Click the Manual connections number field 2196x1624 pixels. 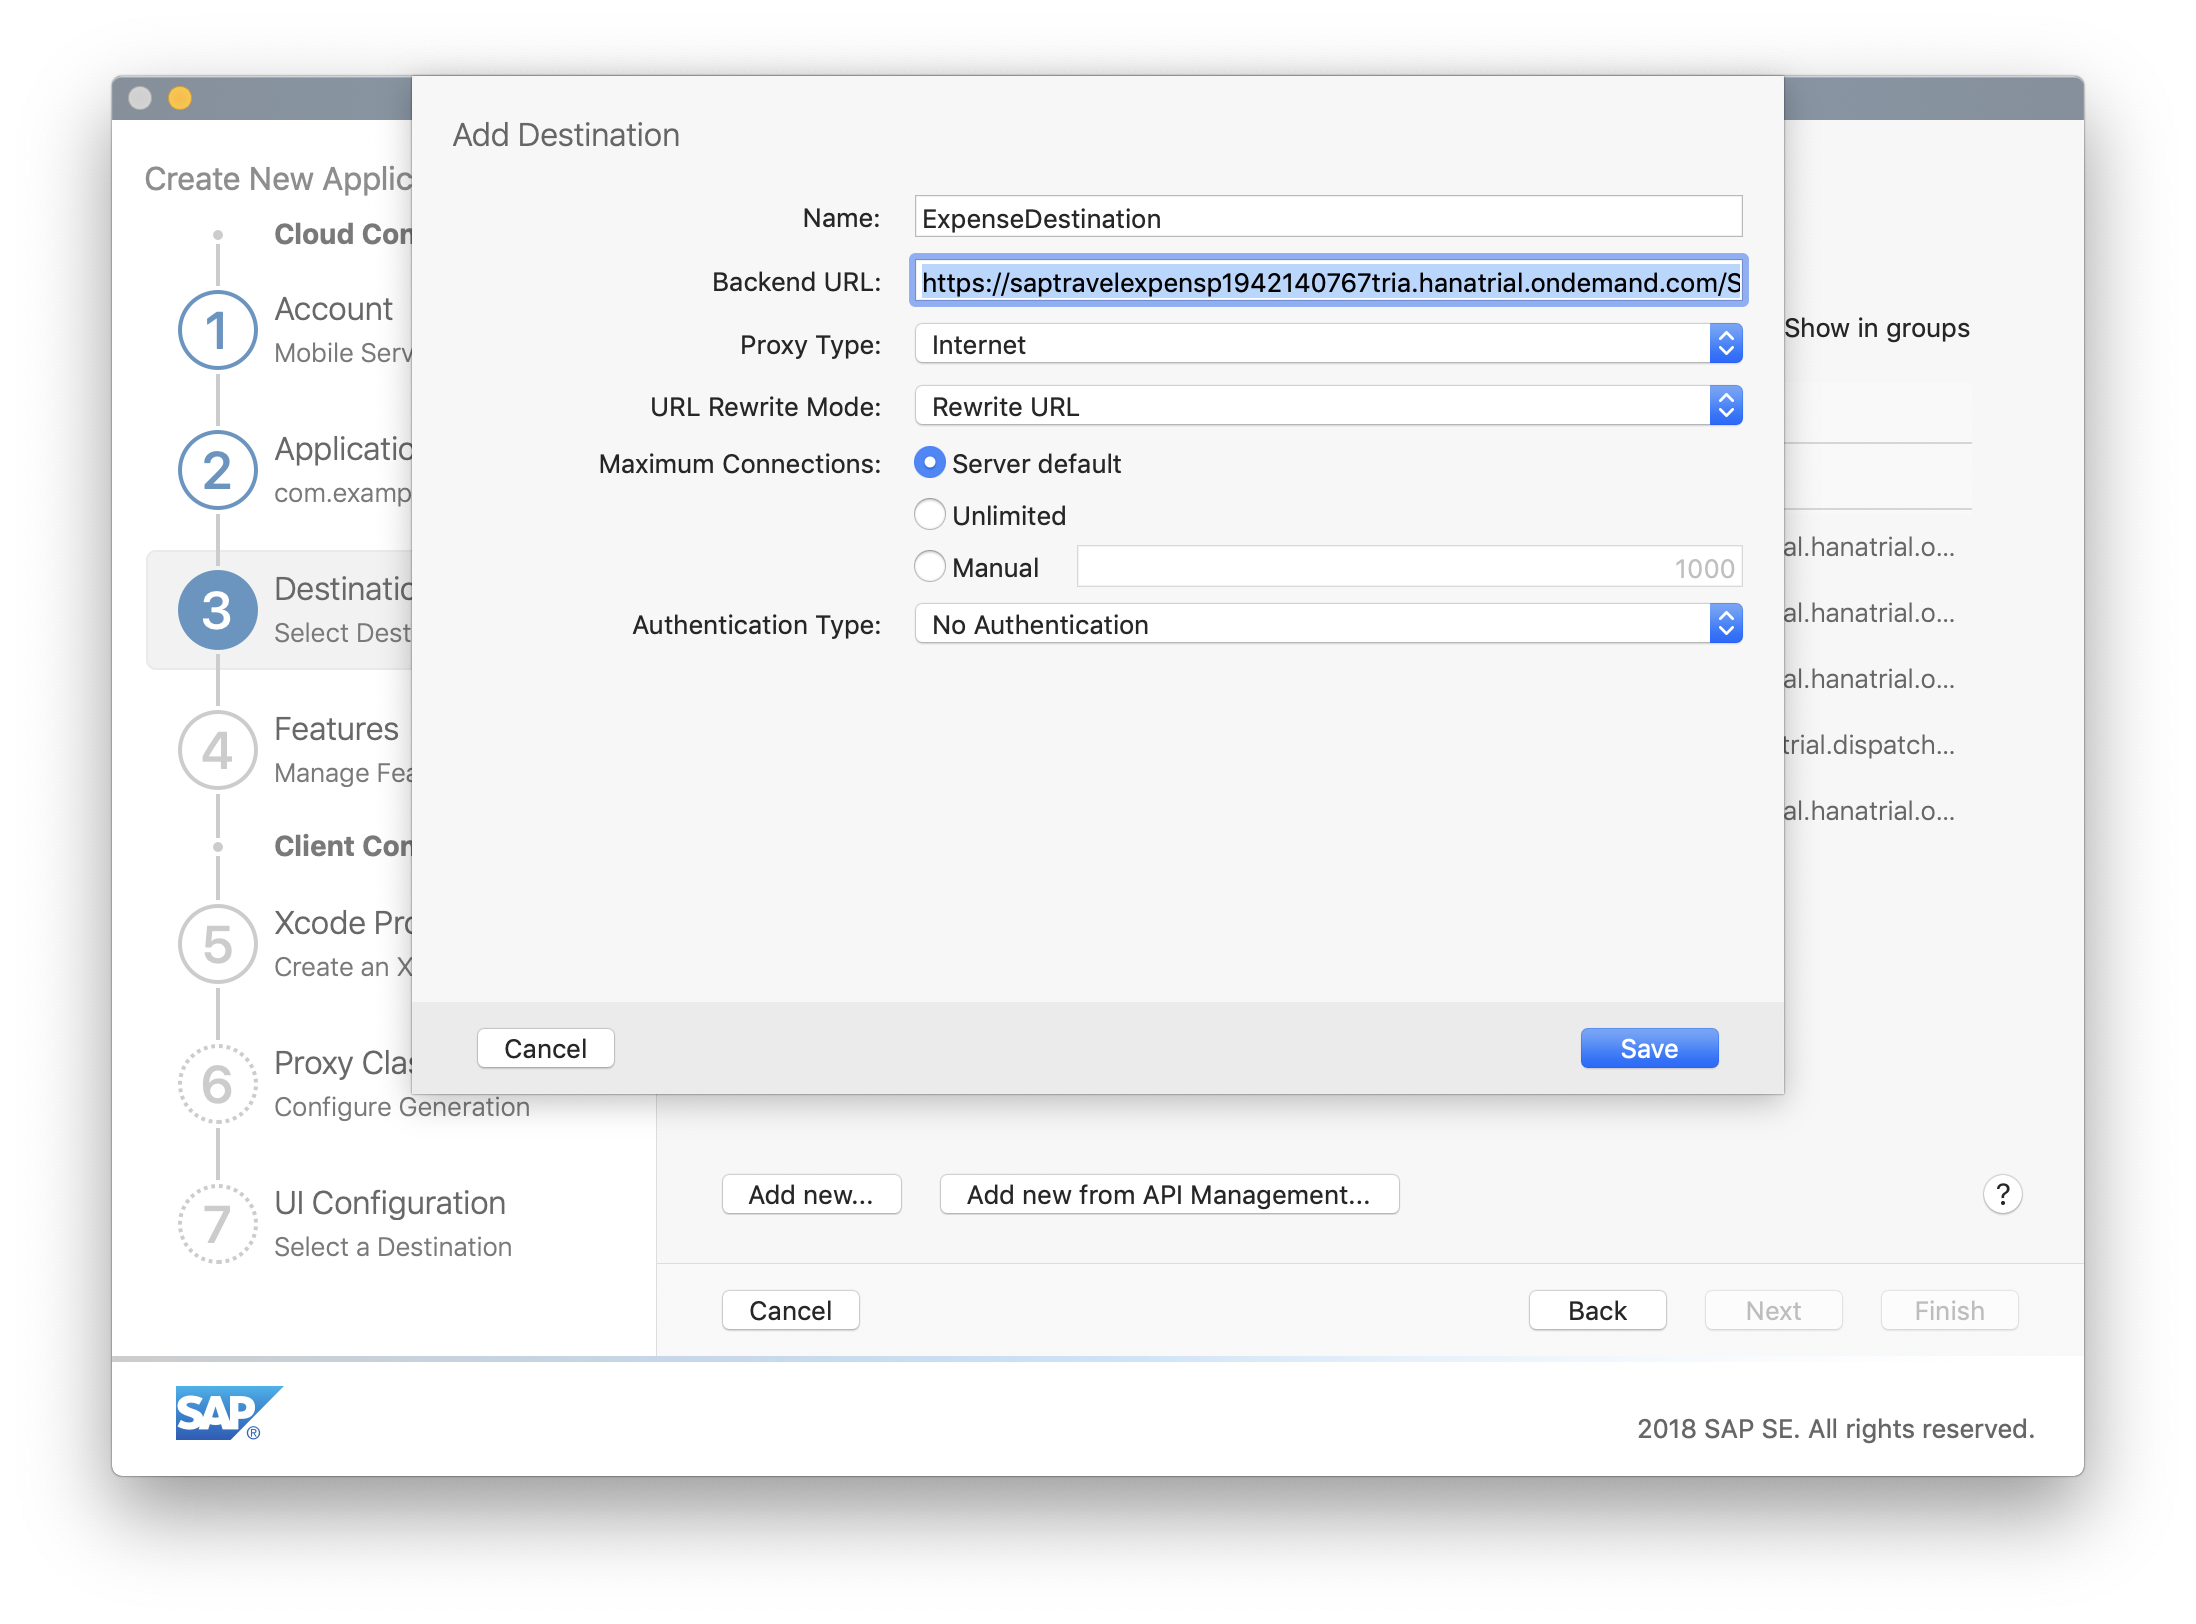[1409, 567]
